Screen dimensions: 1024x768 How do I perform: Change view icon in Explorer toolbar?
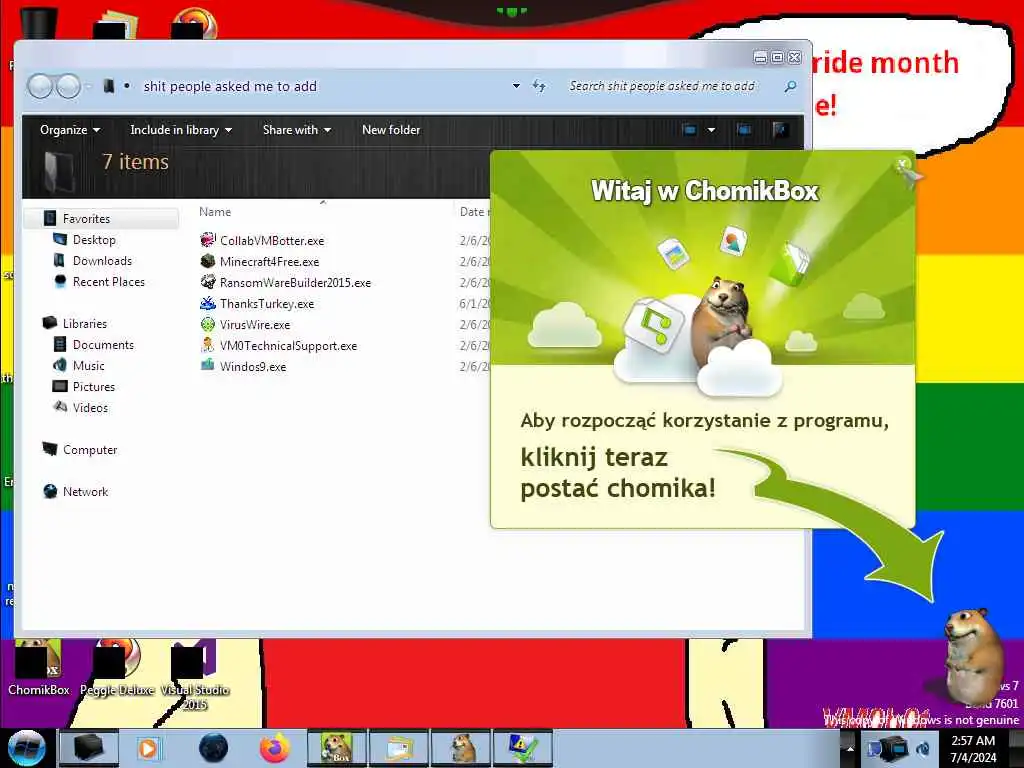[x=690, y=129]
